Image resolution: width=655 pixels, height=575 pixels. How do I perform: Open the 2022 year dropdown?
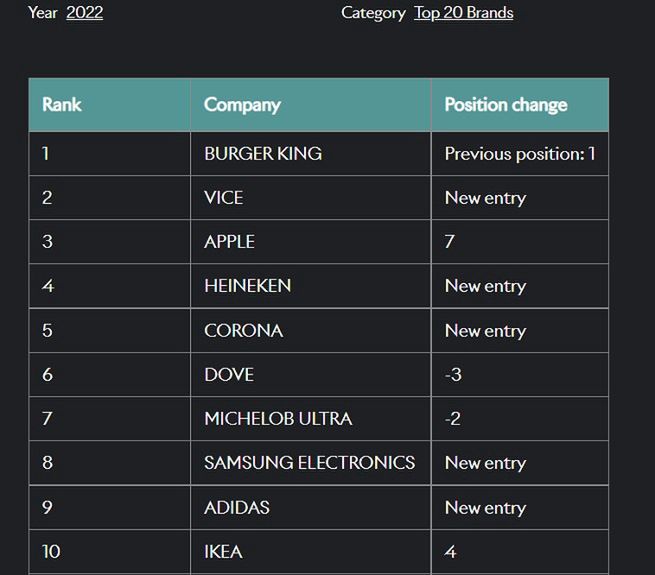click(84, 13)
